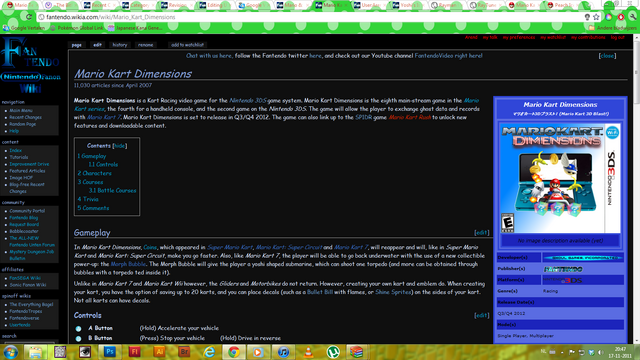This screenshot has height=360, width=640.
Task: Open Windows Media Player from taskbar
Action: tap(258, 352)
